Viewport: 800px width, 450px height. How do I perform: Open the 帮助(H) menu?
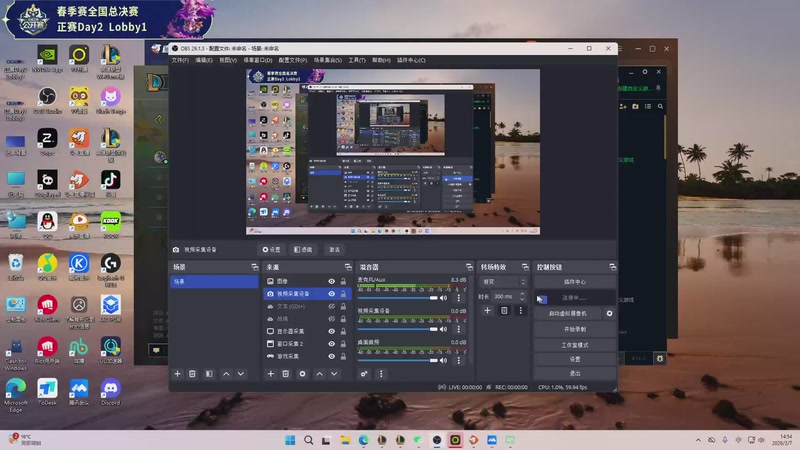pyautogui.click(x=381, y=60)
